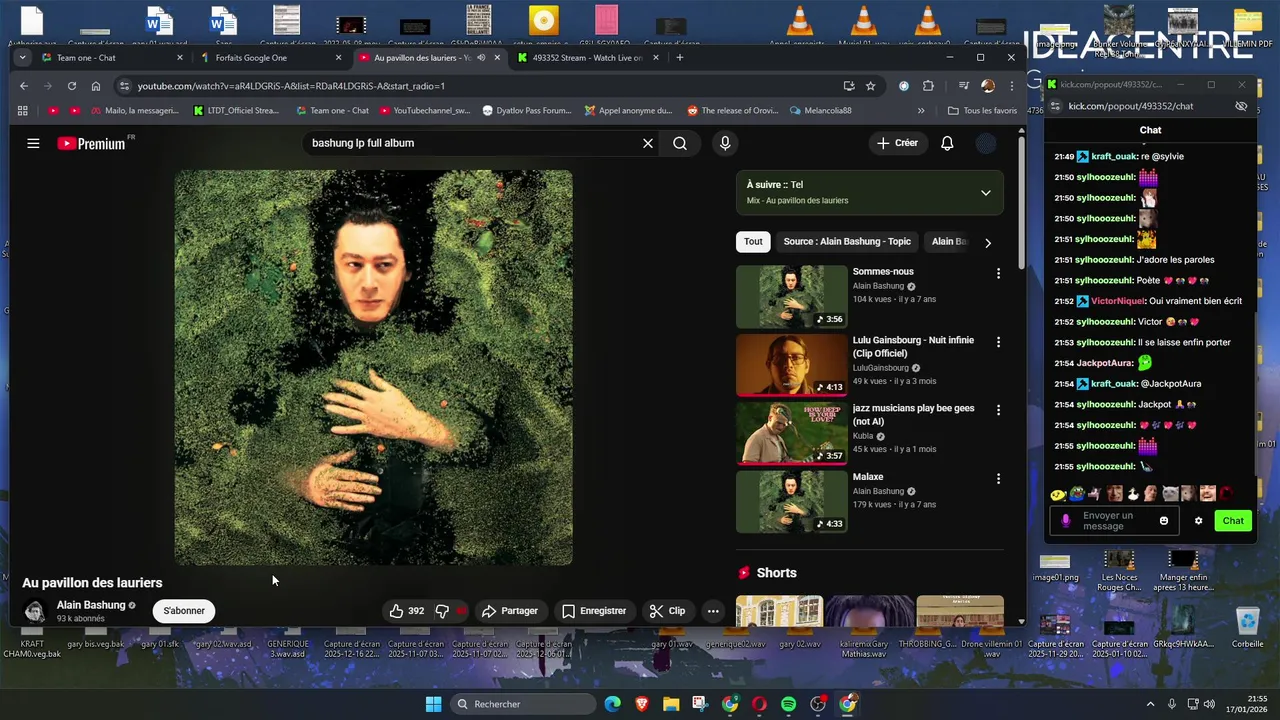The width and height of the screenshot is (1280, 720).
Task: Open the YouTube hamburger guide menu
Action: pyautogui.click(x=33, y=144)
